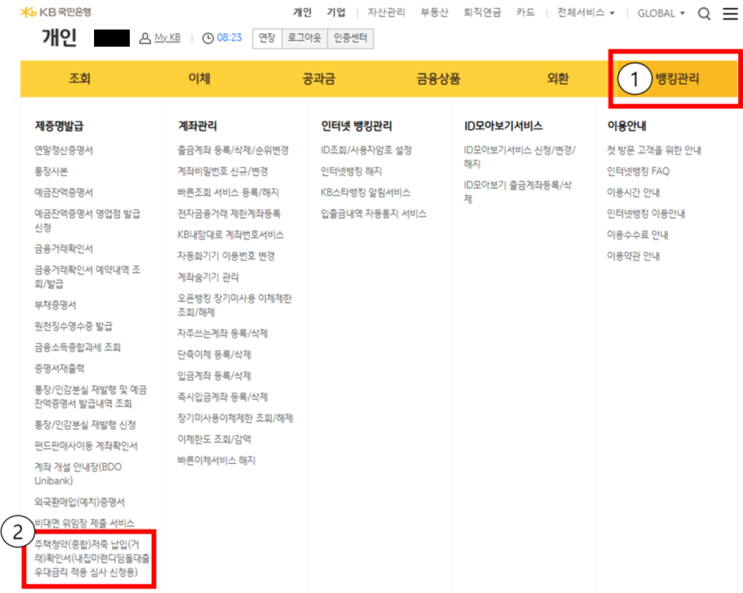Open 펀드판매사이동 계좌확인서 link
The height and width of the screenshot is (593, 743).
86,446
